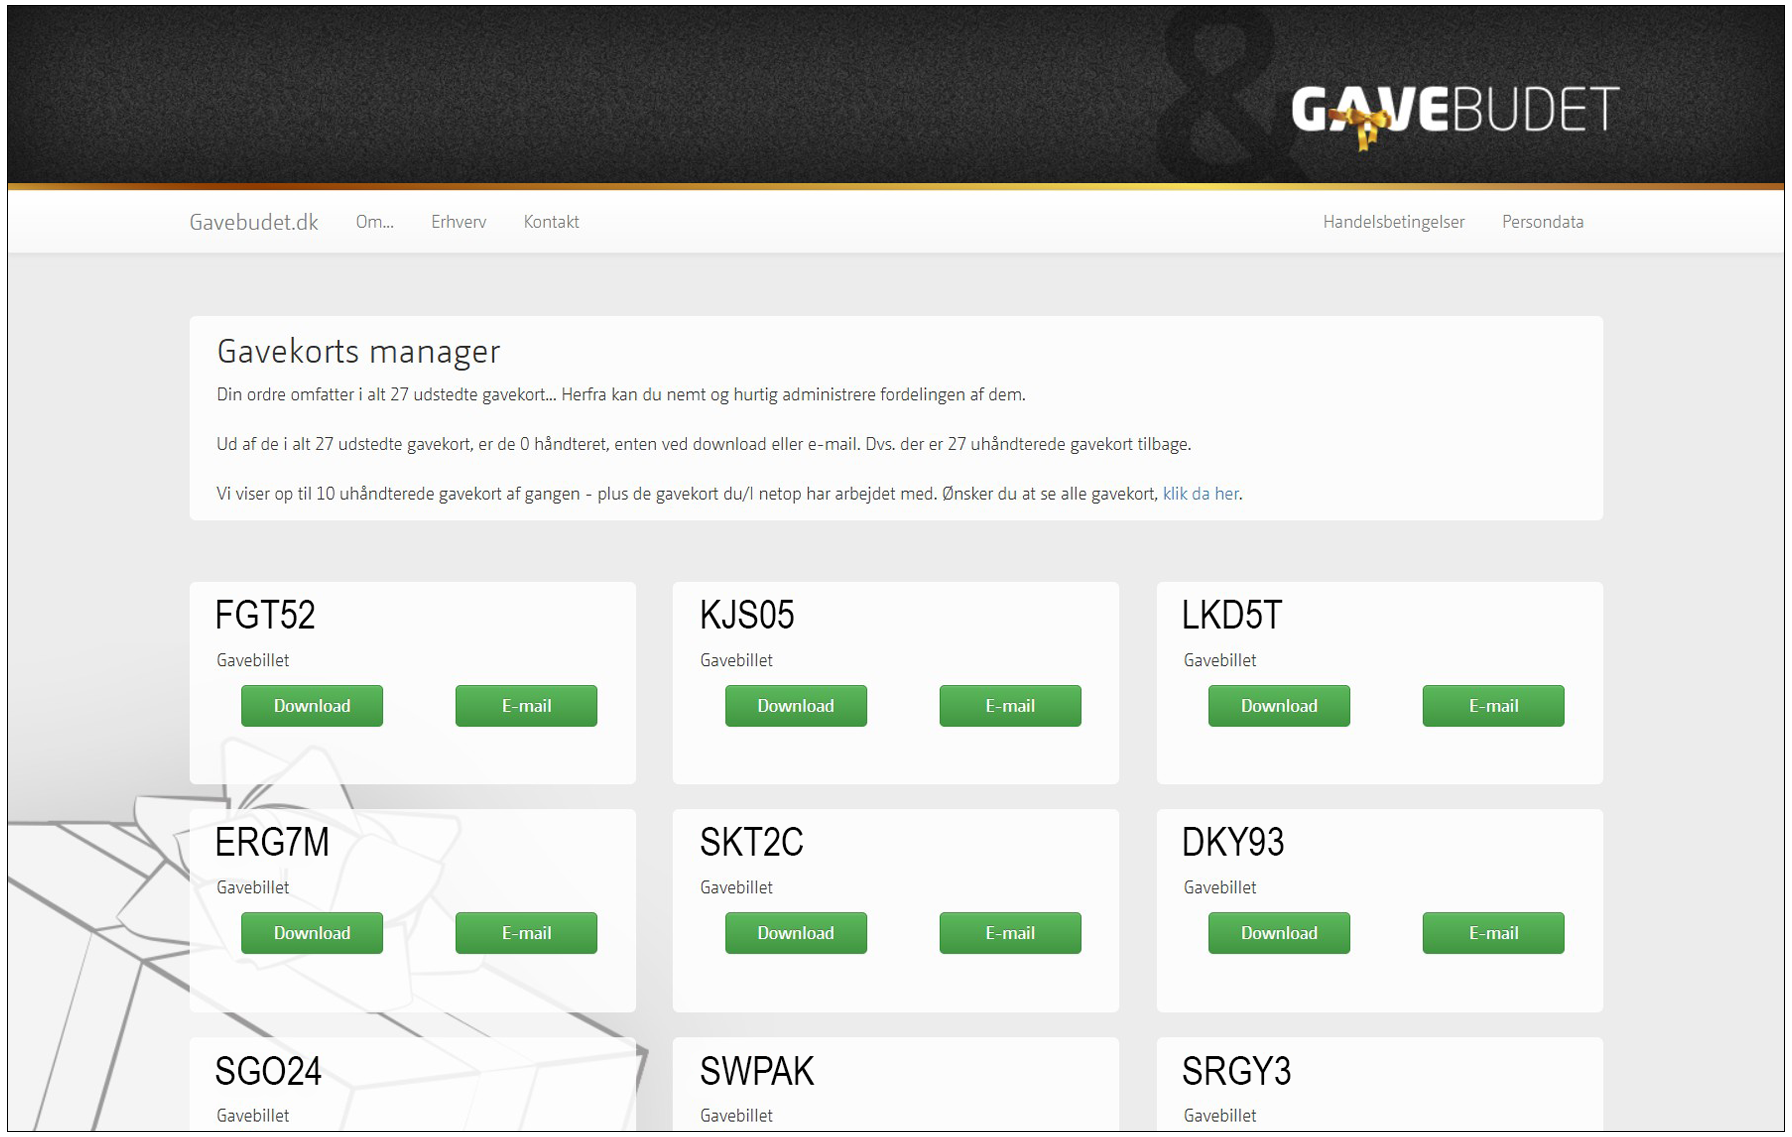
Task: Download gift card DKY93
Action: click(x=1278, y=933)
